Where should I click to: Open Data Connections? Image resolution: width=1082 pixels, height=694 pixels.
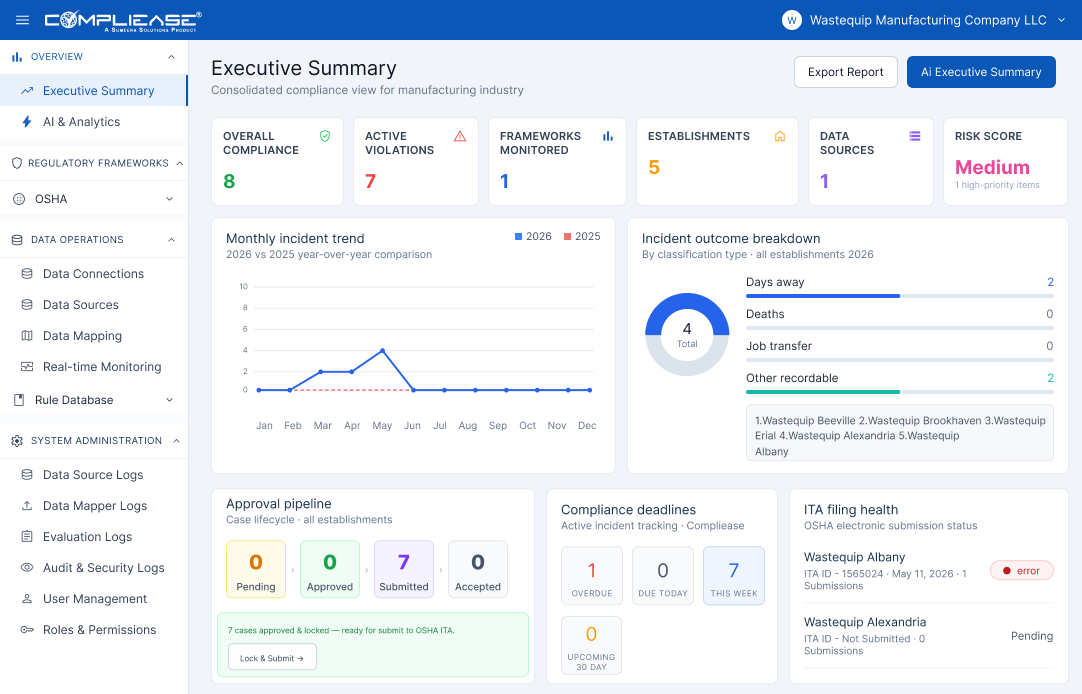(93, 274)
